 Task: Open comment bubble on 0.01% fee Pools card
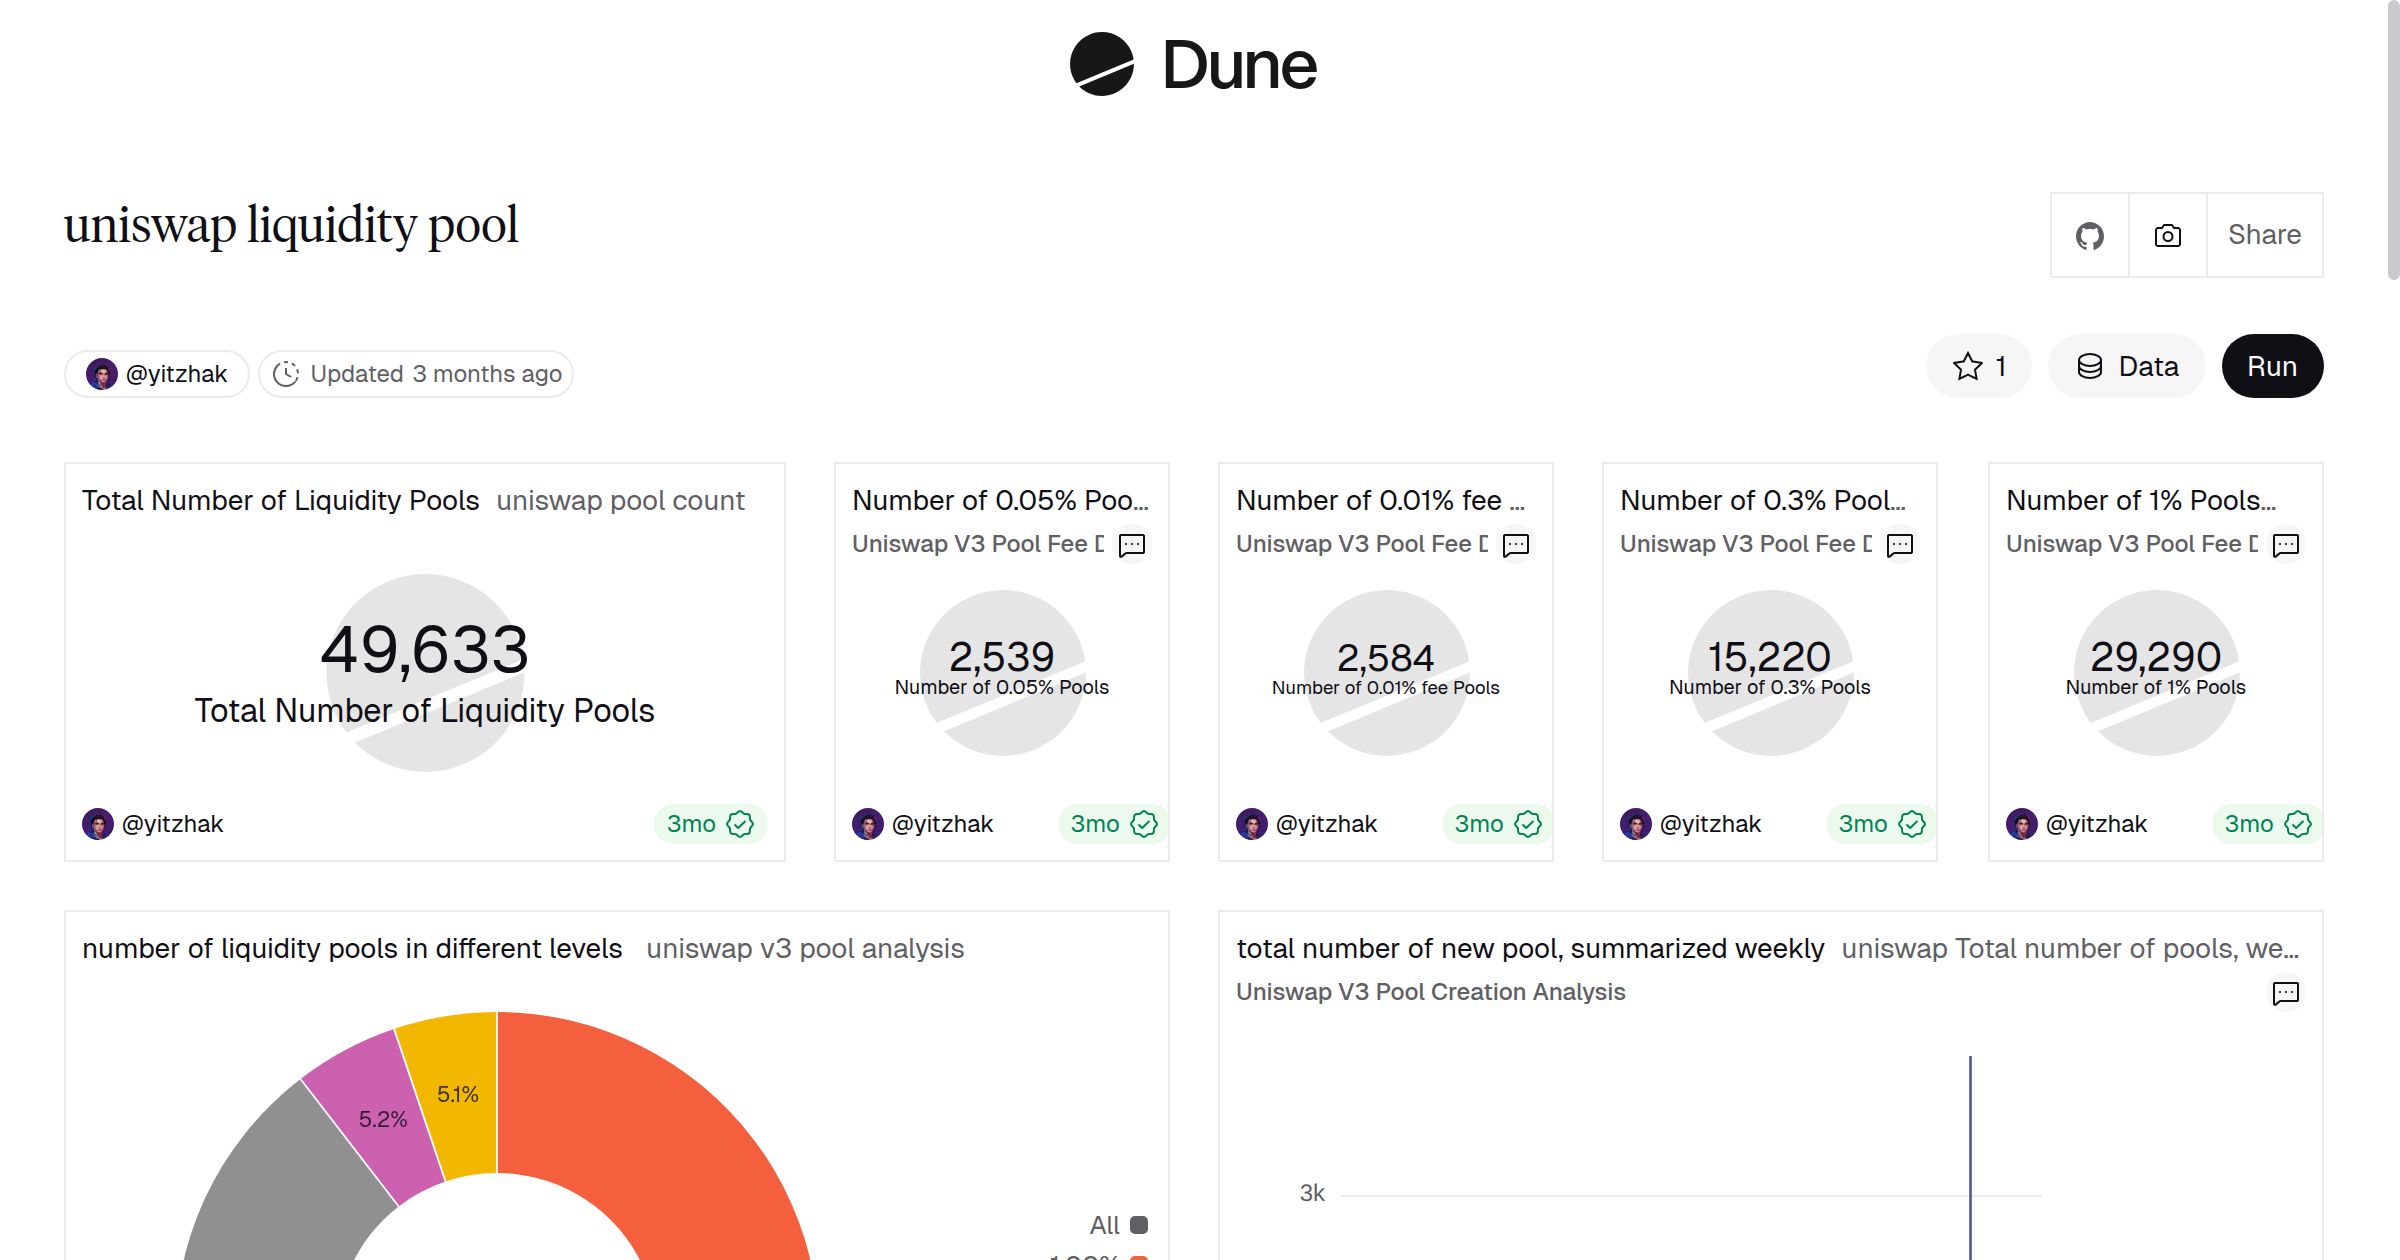(x=1515, y=545)
